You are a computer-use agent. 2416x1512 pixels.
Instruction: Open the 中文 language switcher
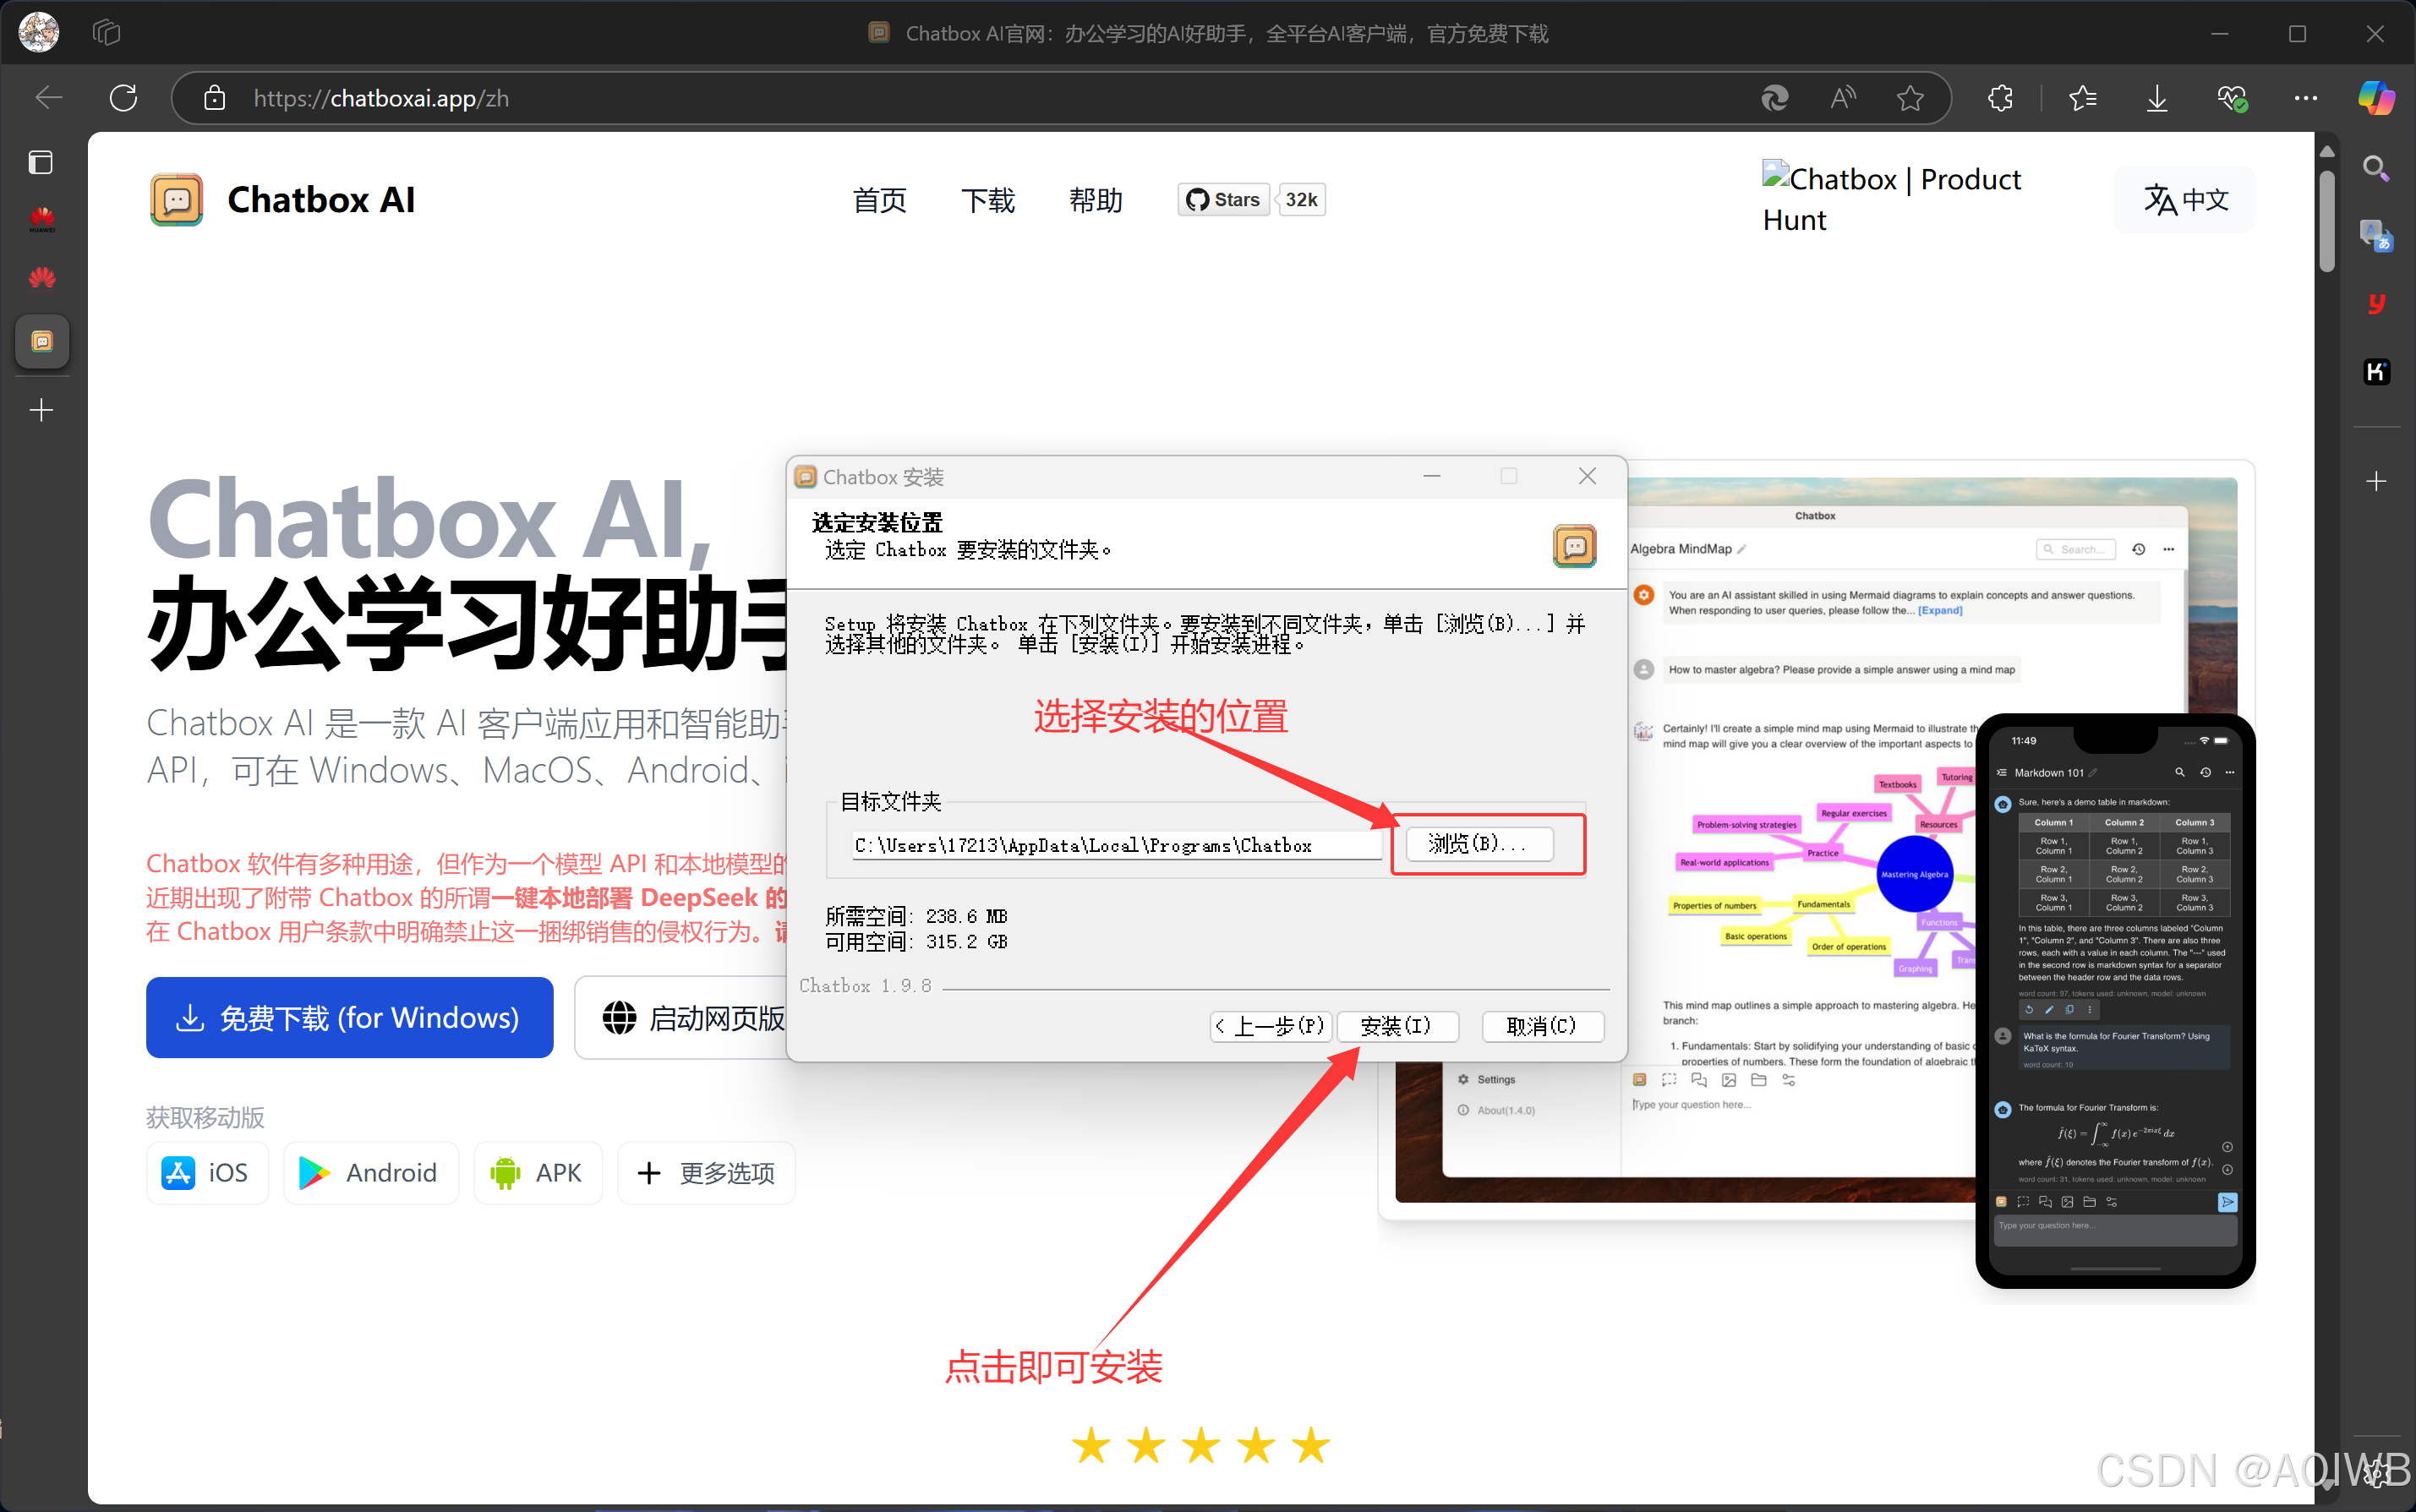[x=2185, y=199]
